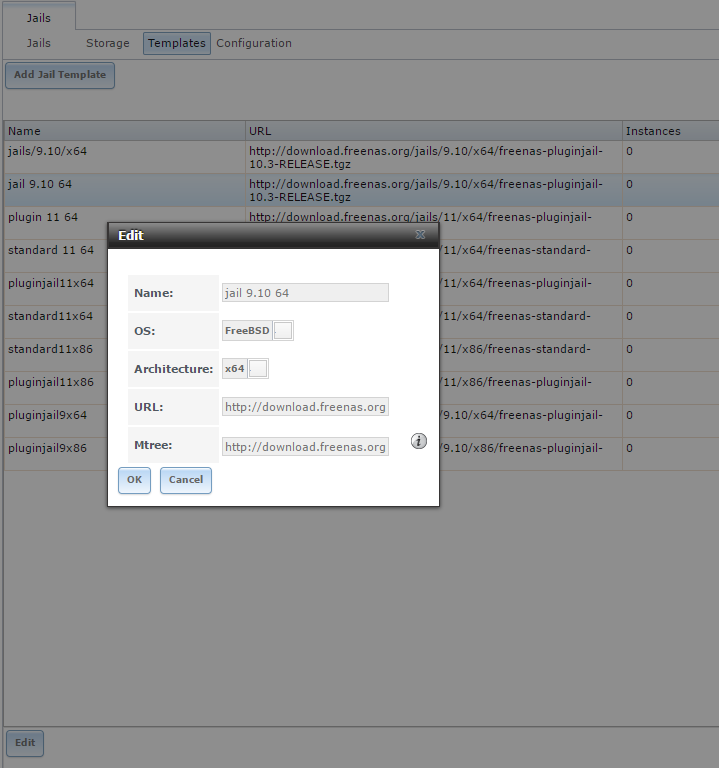This screenshot has width=719, height=768.
Task: Click the Mtree info help icon
Action: click(418, 441)
